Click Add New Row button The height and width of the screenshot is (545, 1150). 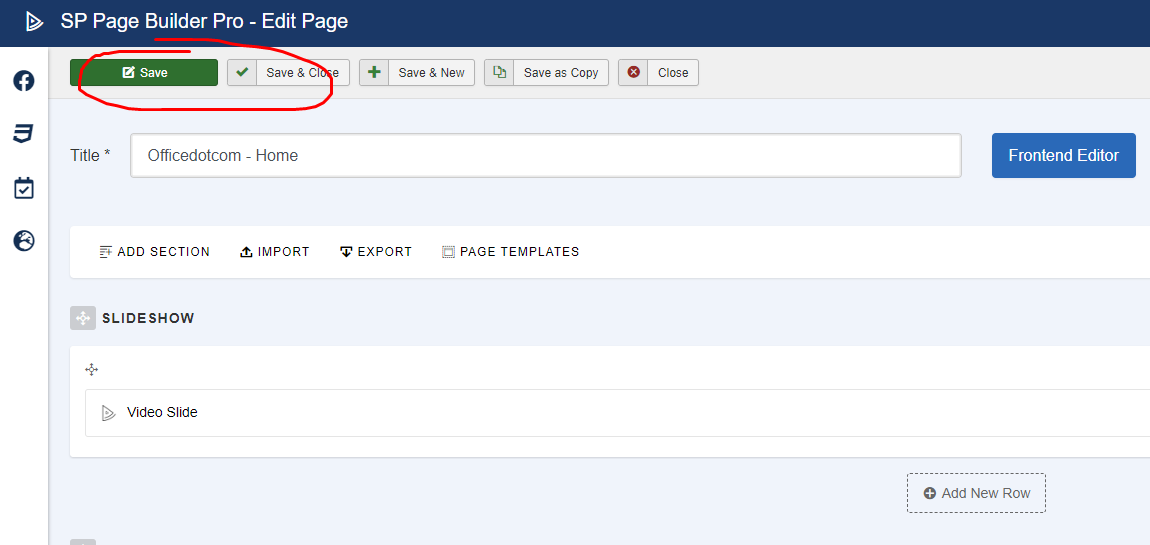click(976, 493)
